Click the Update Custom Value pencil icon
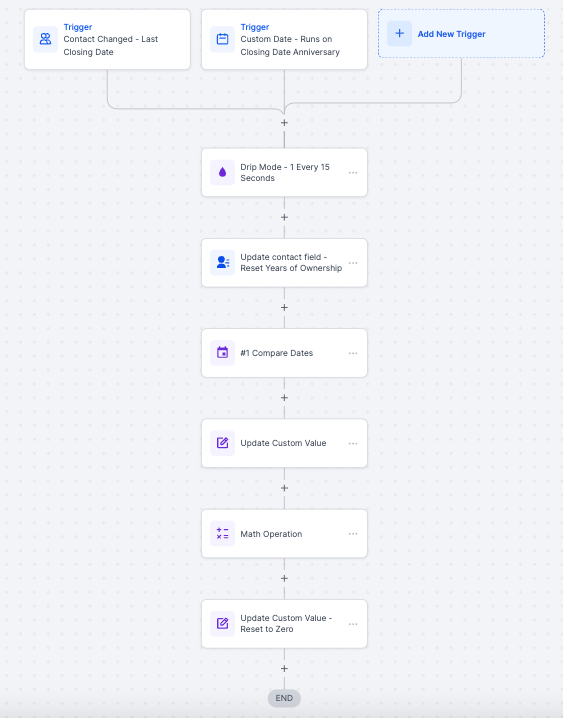563x718 pixels. [222, 443]
